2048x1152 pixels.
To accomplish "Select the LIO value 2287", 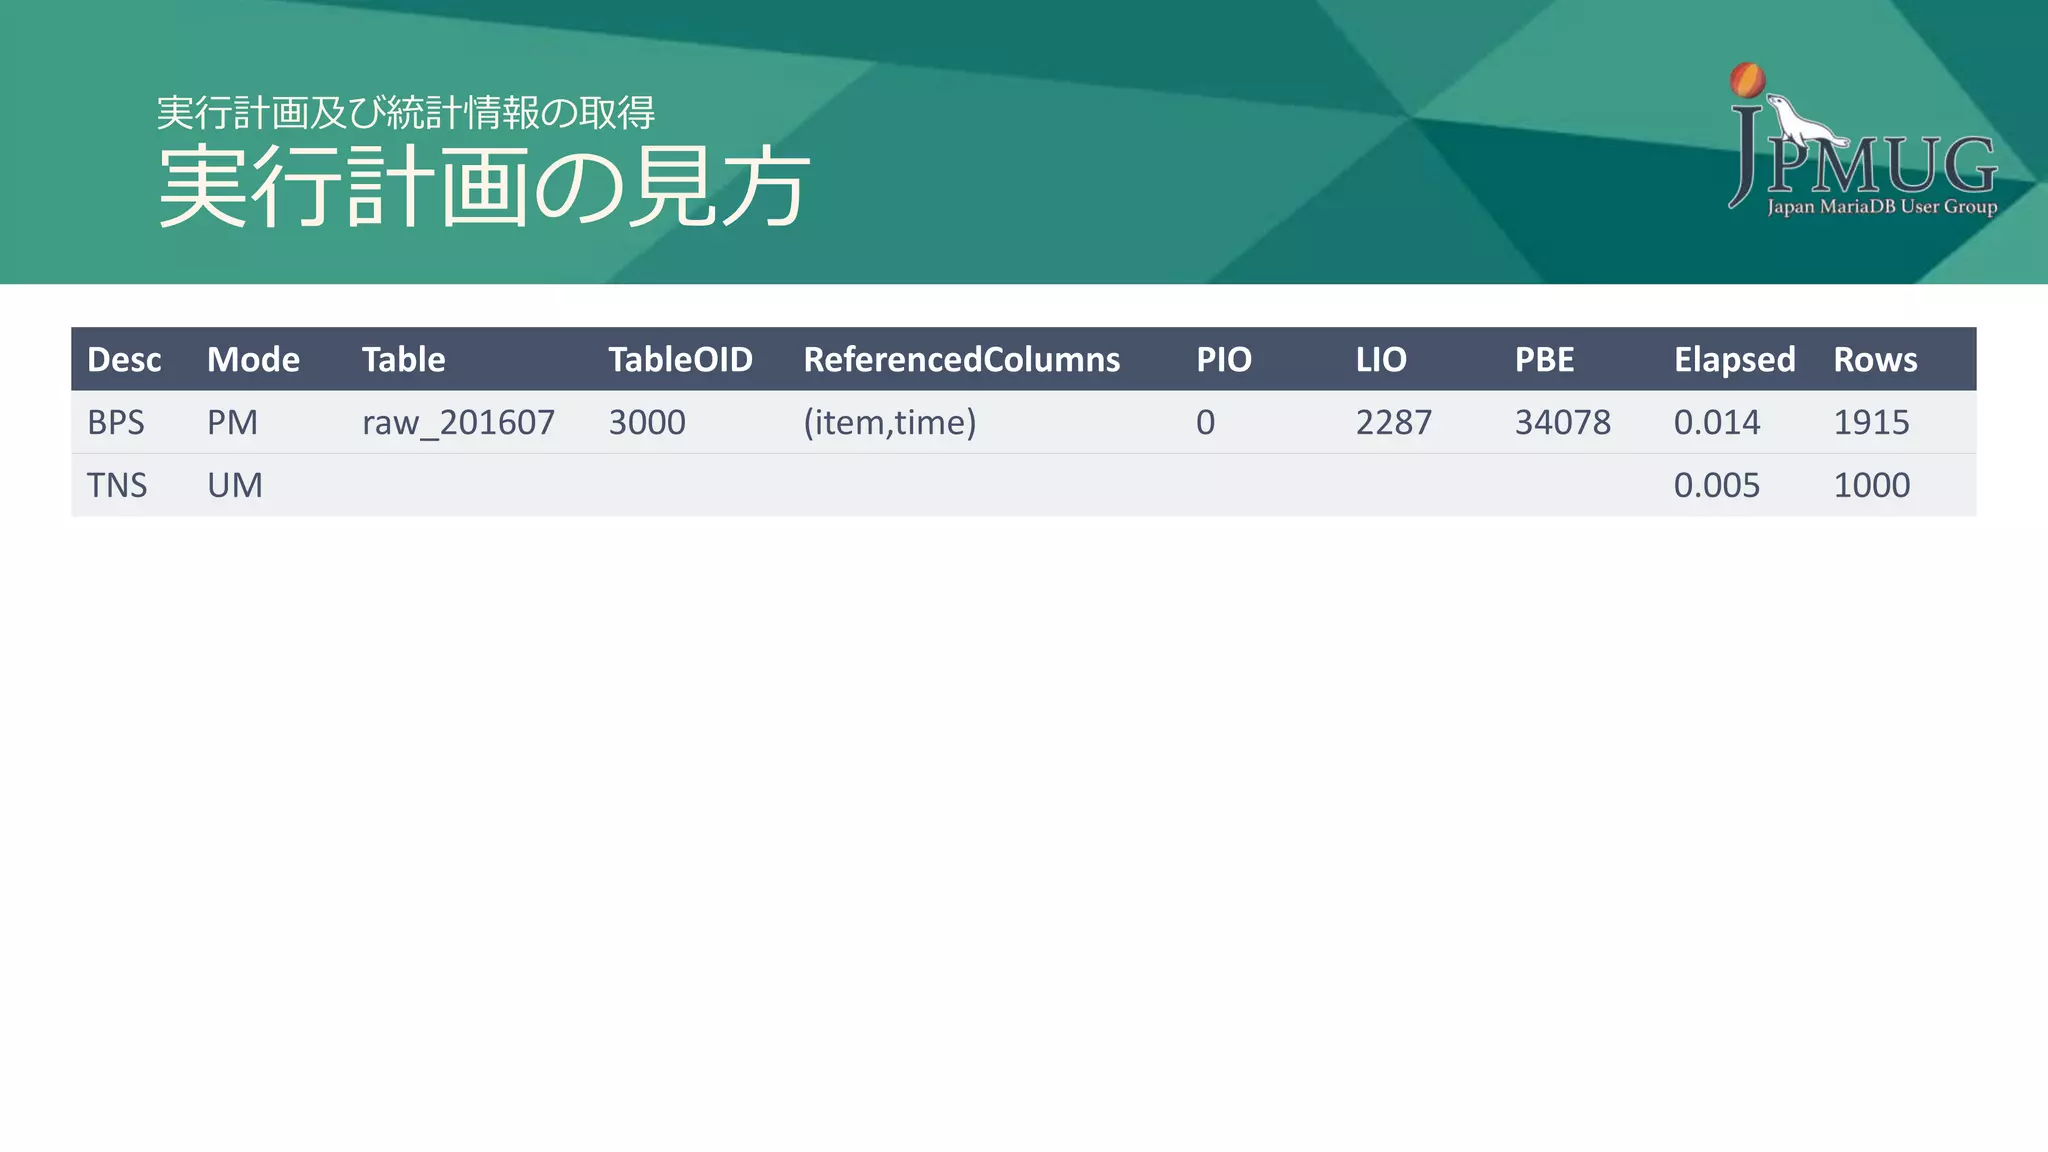I will [1394, 422].
